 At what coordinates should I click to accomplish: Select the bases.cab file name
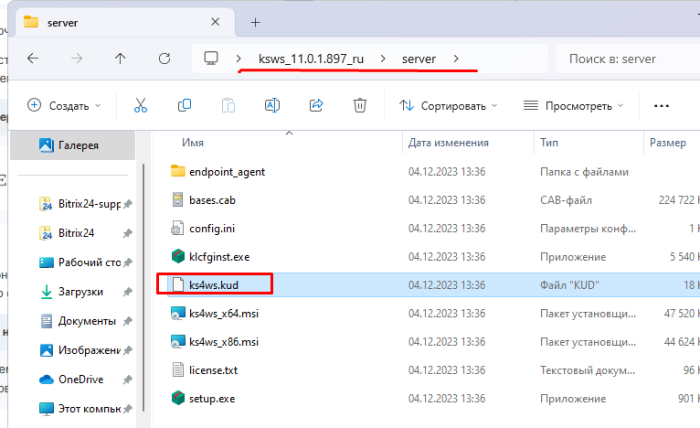[x=212, y=200]
